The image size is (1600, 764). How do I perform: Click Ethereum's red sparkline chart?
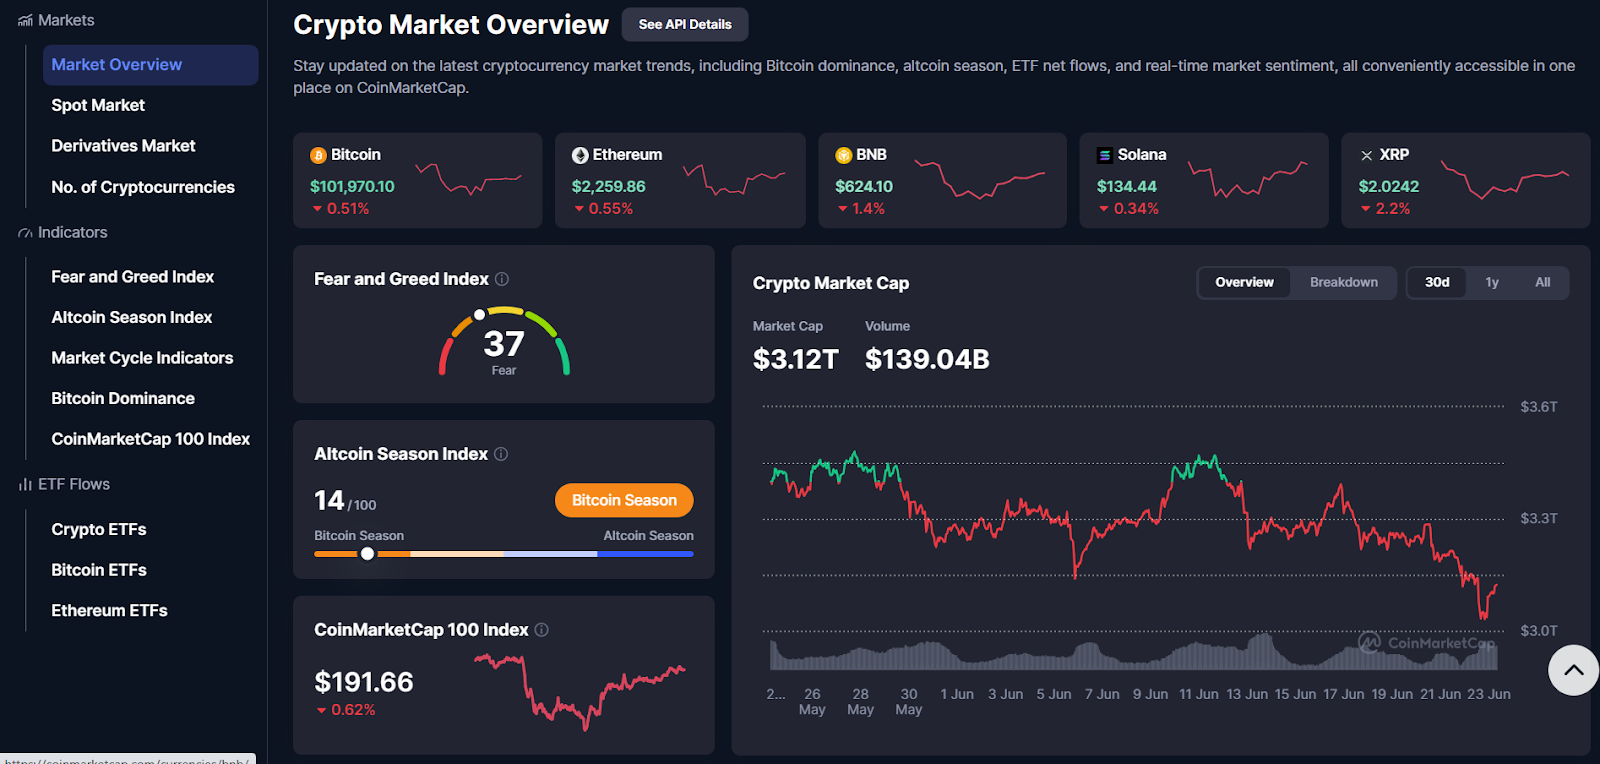(x=734, y=178)
